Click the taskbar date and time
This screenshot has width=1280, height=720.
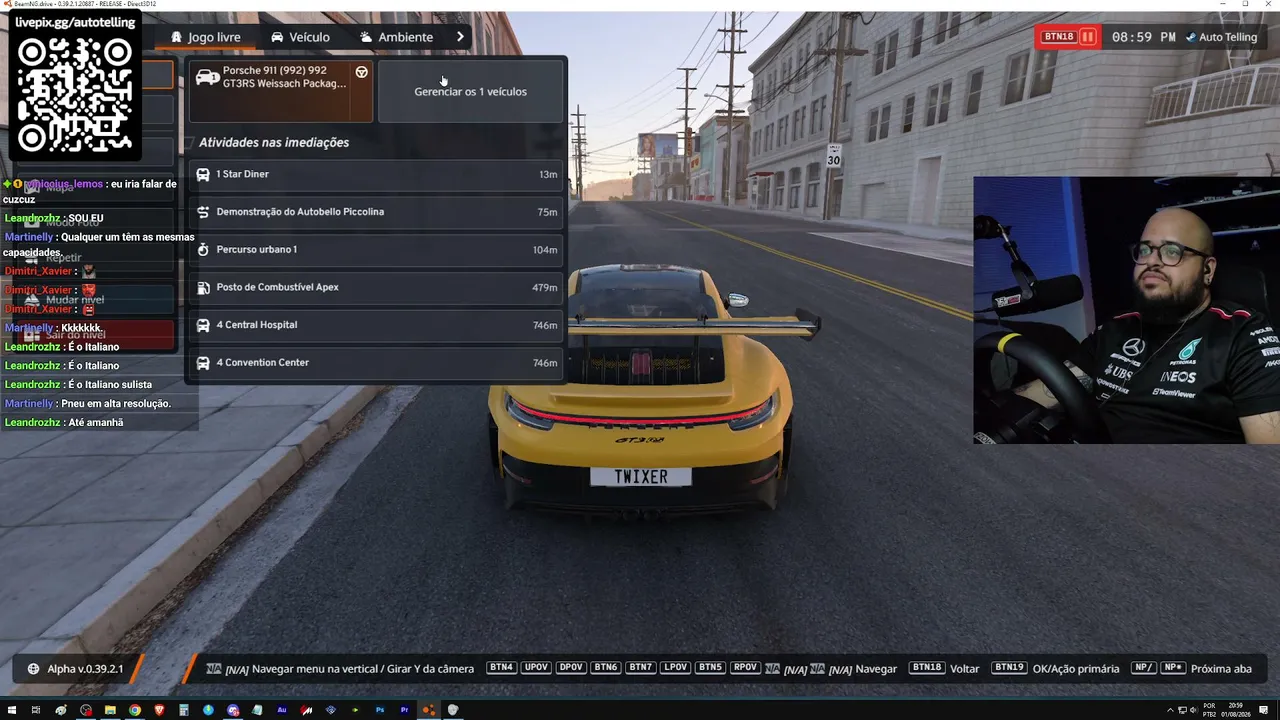coord(1236,710)
